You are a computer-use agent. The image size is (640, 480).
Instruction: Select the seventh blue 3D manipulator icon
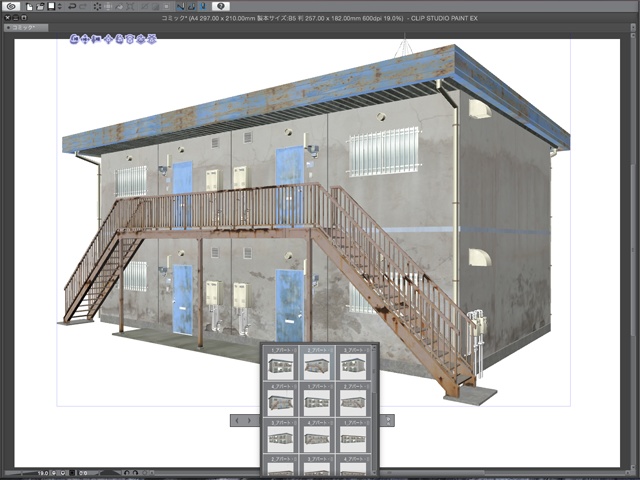click(141, 40)
